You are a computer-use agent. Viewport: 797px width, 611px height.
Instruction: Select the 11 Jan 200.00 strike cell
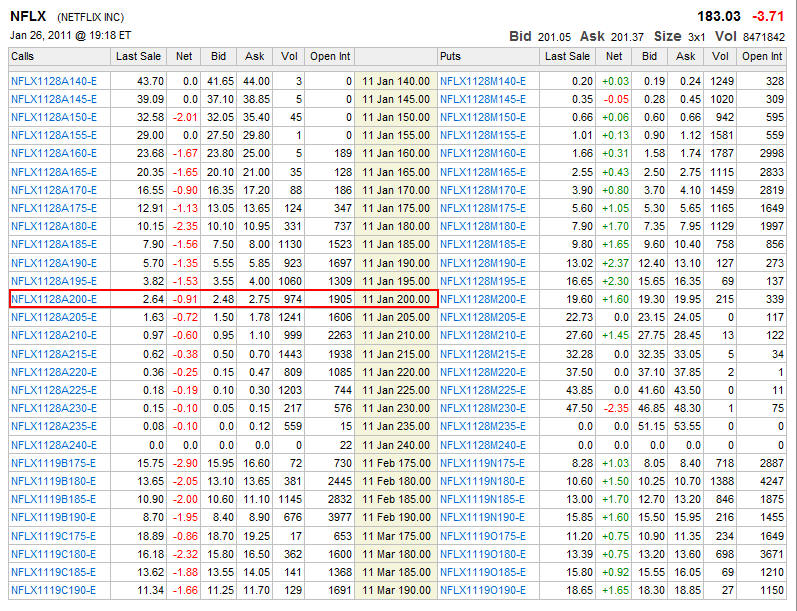click(396, 299)
